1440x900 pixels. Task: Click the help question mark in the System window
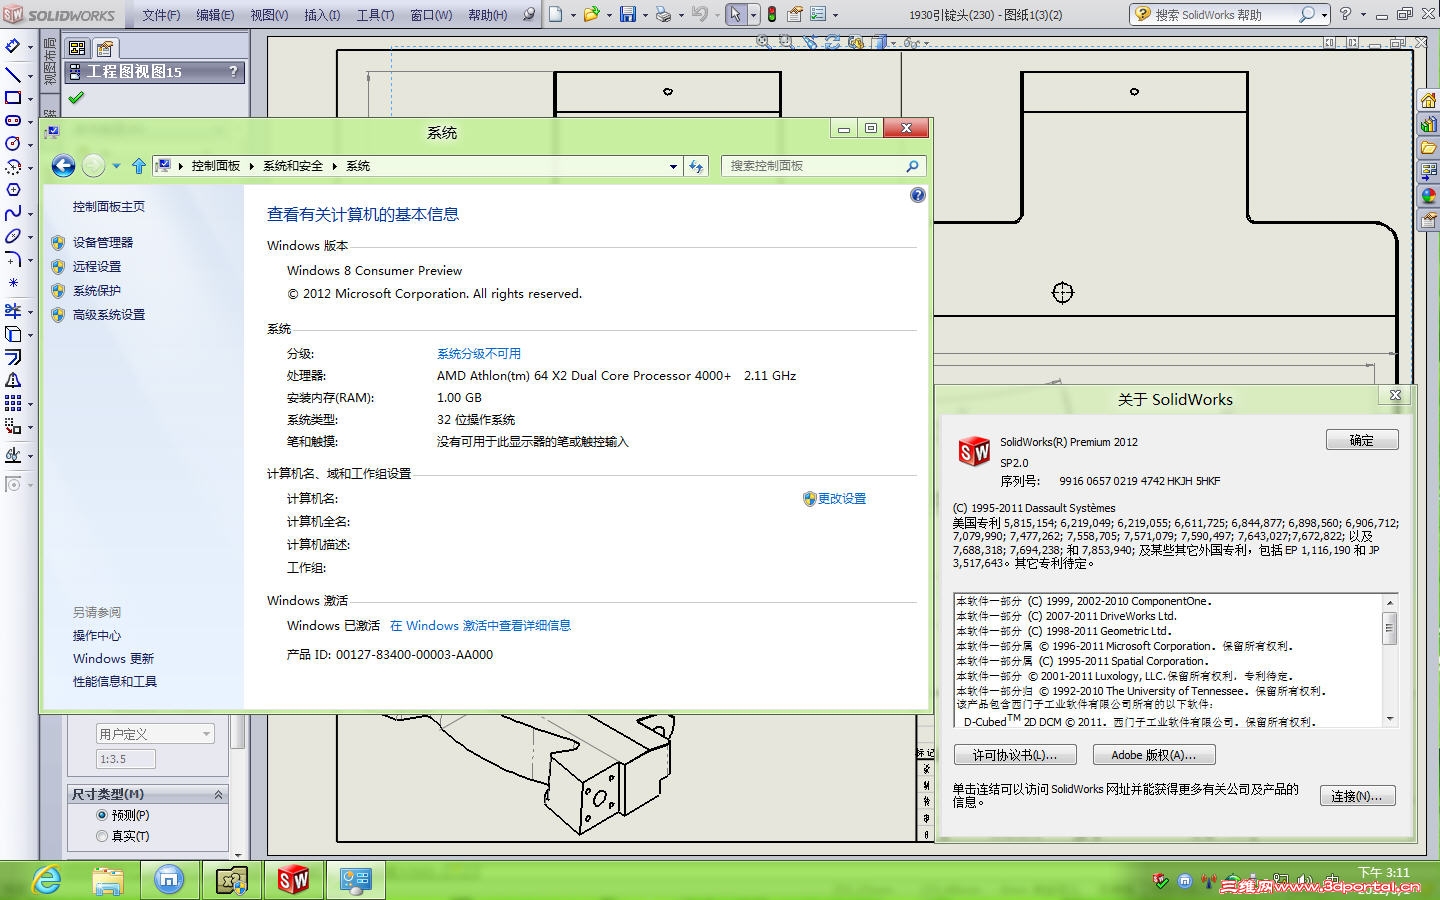[x=918, y=195]
